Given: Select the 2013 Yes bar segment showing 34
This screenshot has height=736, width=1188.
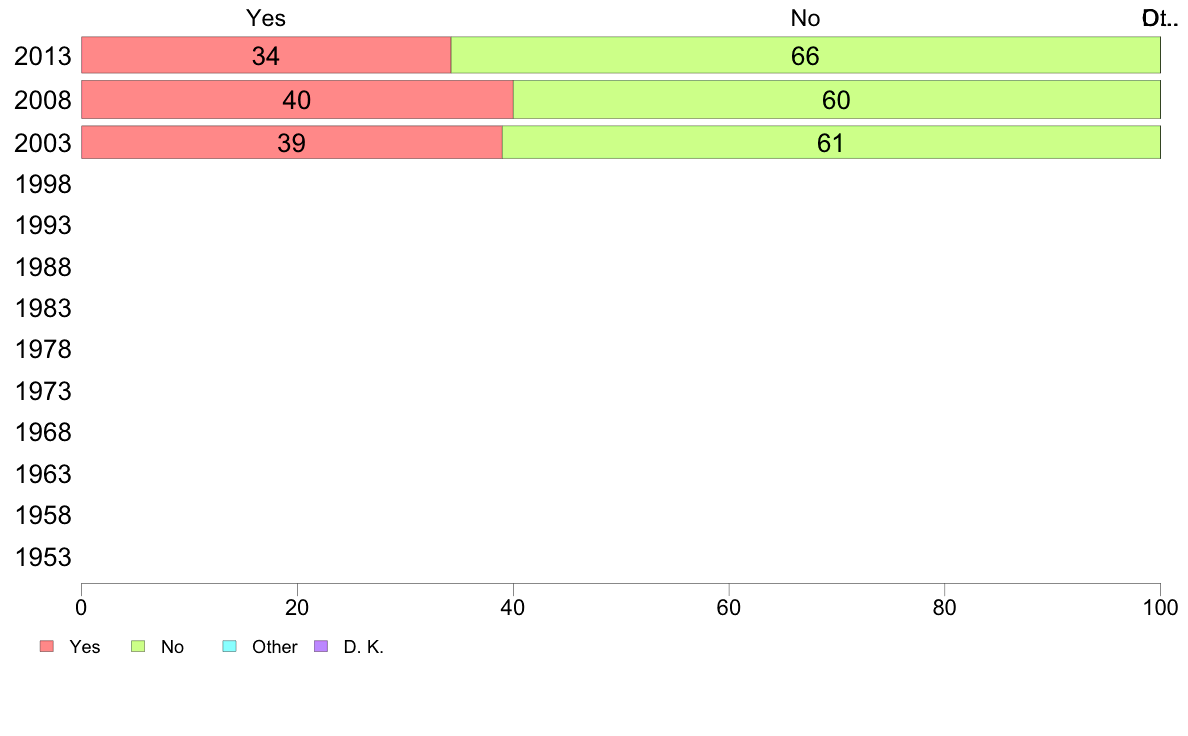Looking at the screenshot, I should [x=266, y=55].
